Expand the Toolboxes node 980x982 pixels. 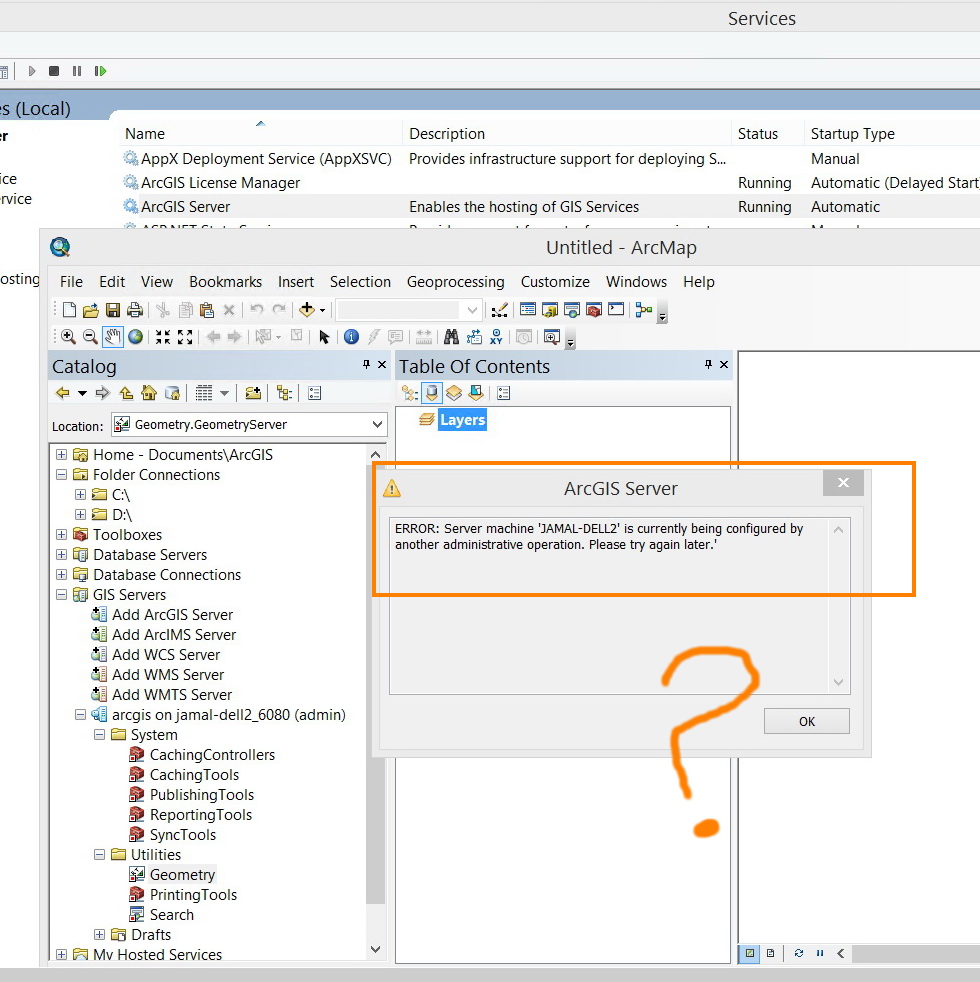[61, 535]
